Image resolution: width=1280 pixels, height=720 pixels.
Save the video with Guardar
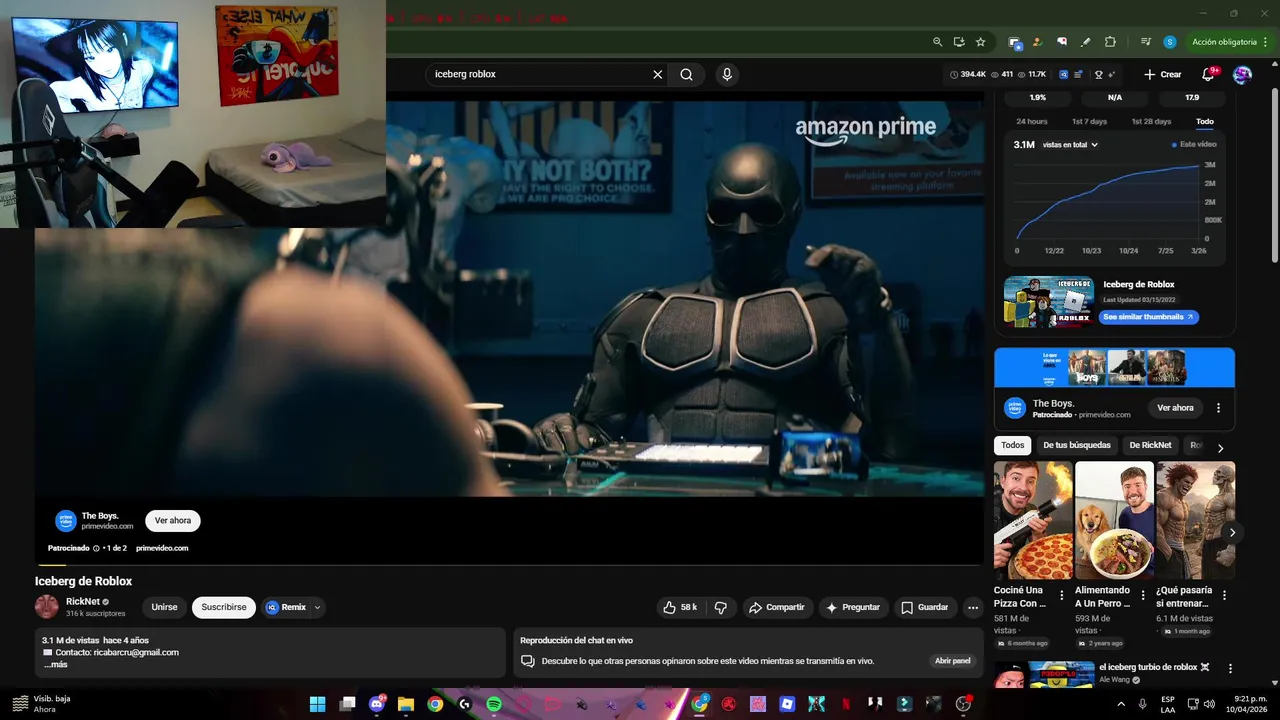click(x=925, y=607)
